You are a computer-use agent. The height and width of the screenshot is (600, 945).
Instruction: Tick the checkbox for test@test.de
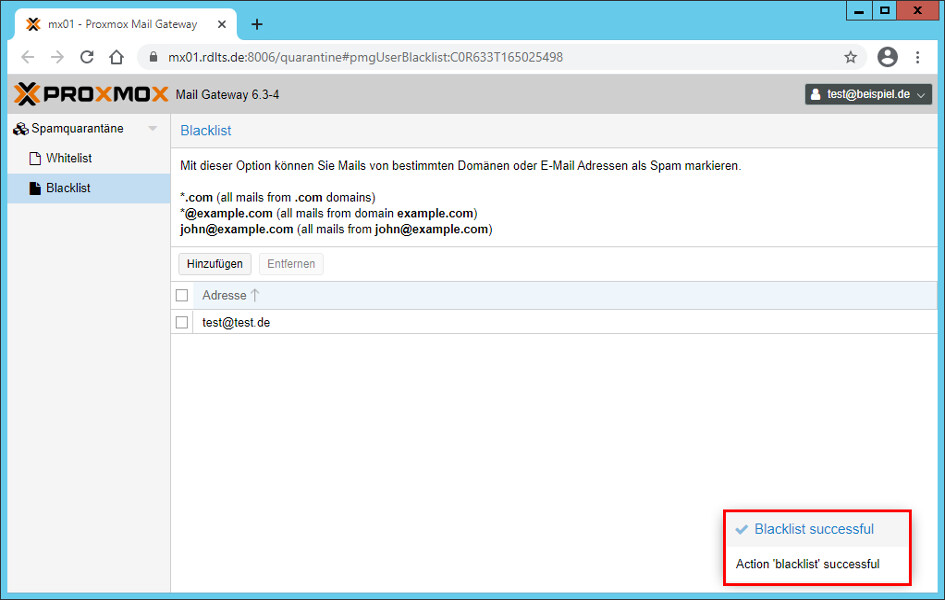click(x=182, y=322)
